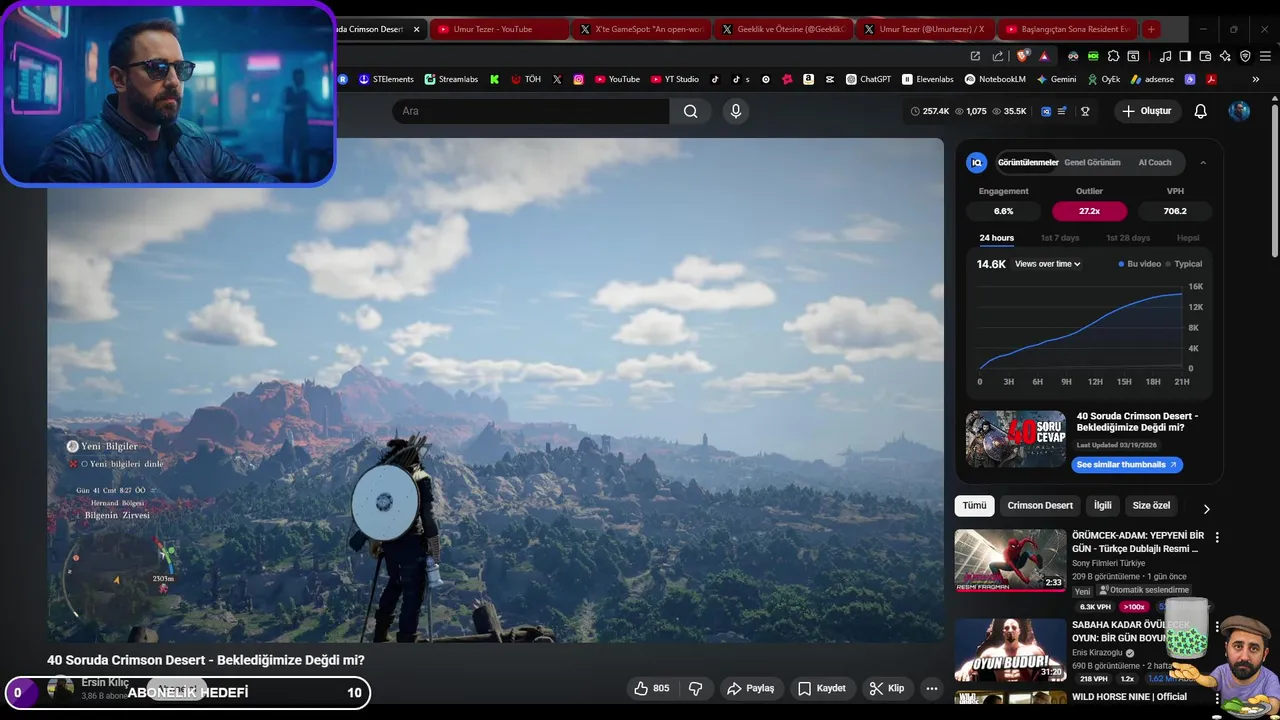1280x720 pixels.
Task: Click See similar thumbnails
Action: point(1127,465)
